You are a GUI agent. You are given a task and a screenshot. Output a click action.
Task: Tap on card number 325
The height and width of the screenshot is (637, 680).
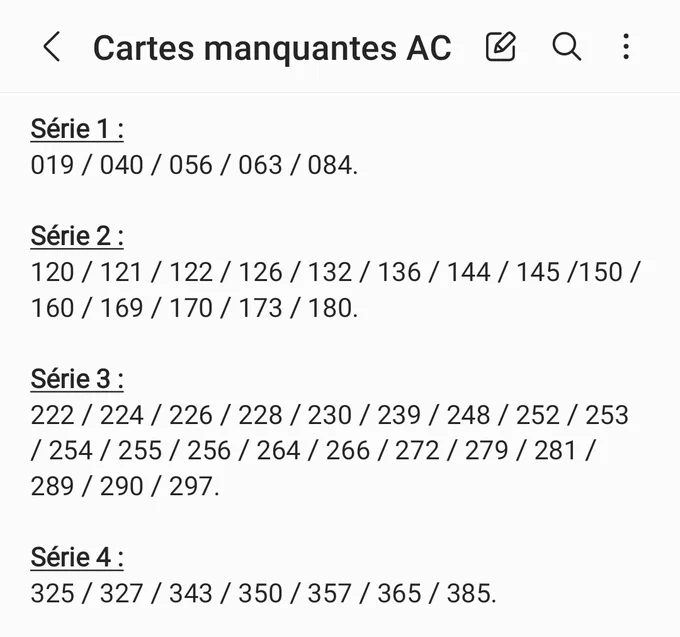tap(52, 593)
